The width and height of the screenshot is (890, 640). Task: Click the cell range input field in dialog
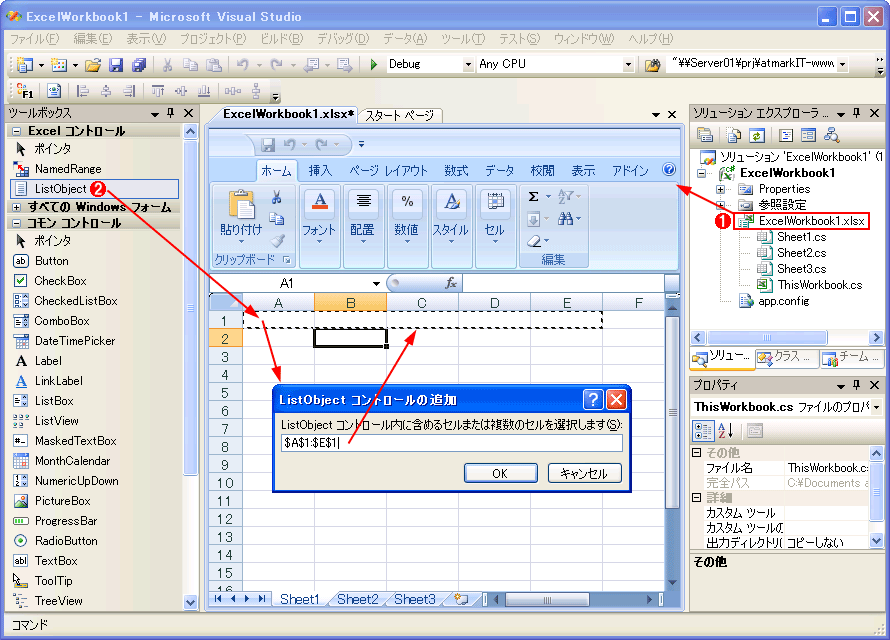[x=452, y=443]
